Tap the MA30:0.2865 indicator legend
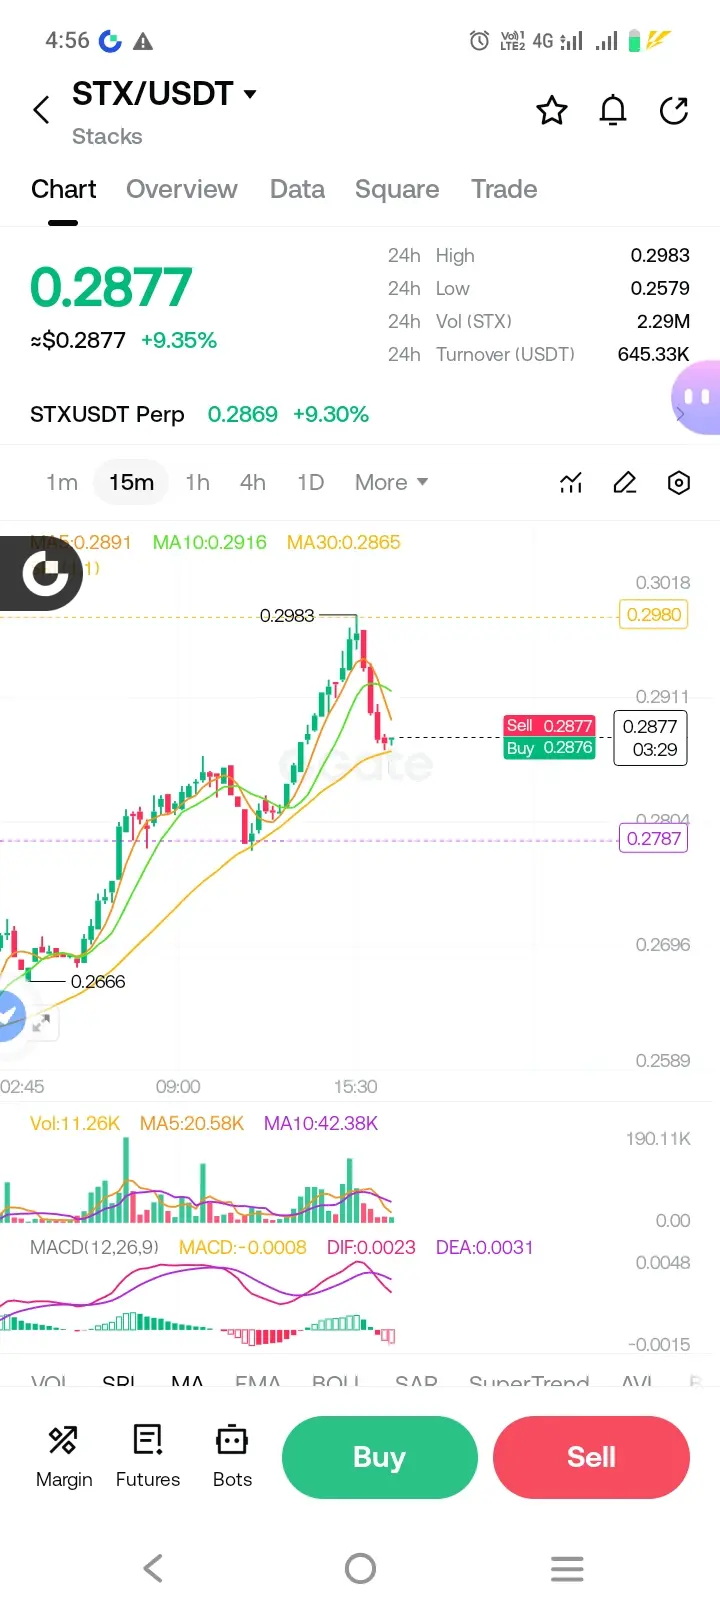720x1608 pixels. [344, 542]
